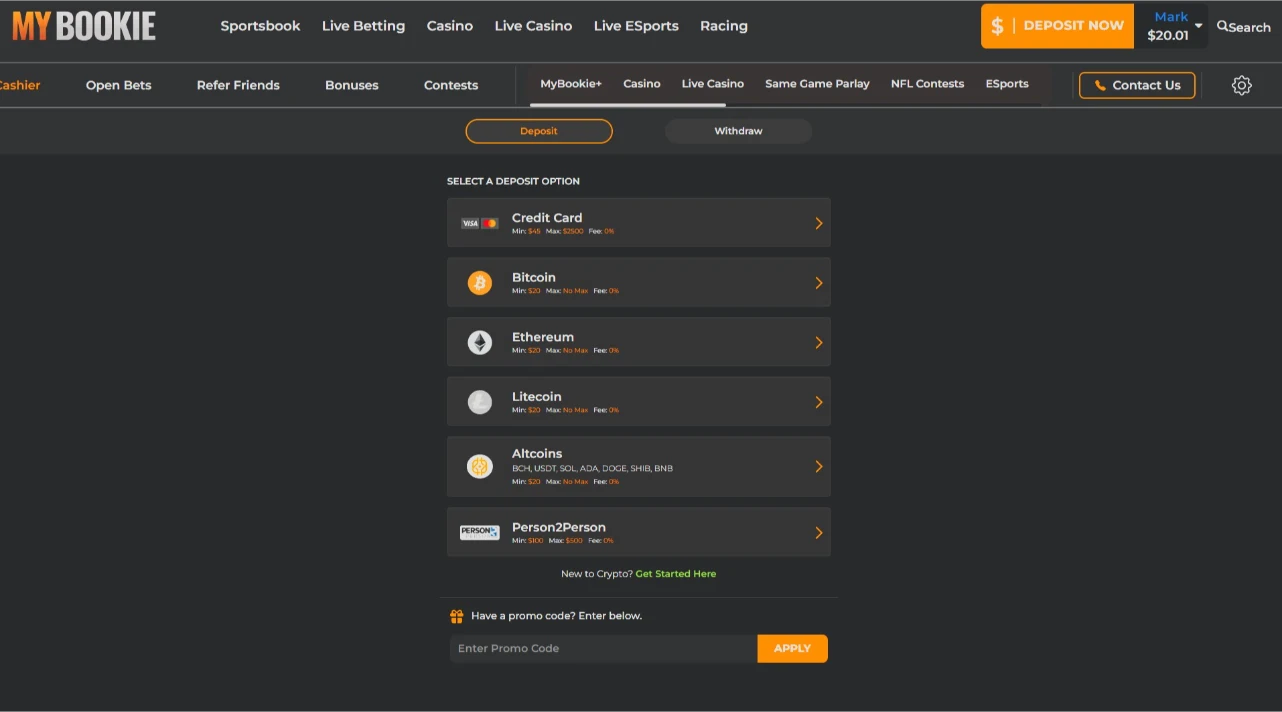Open Person2Person option chevron
Image resolution: width=1282 pixels, height=712 pixels.
tap(818, 532)
